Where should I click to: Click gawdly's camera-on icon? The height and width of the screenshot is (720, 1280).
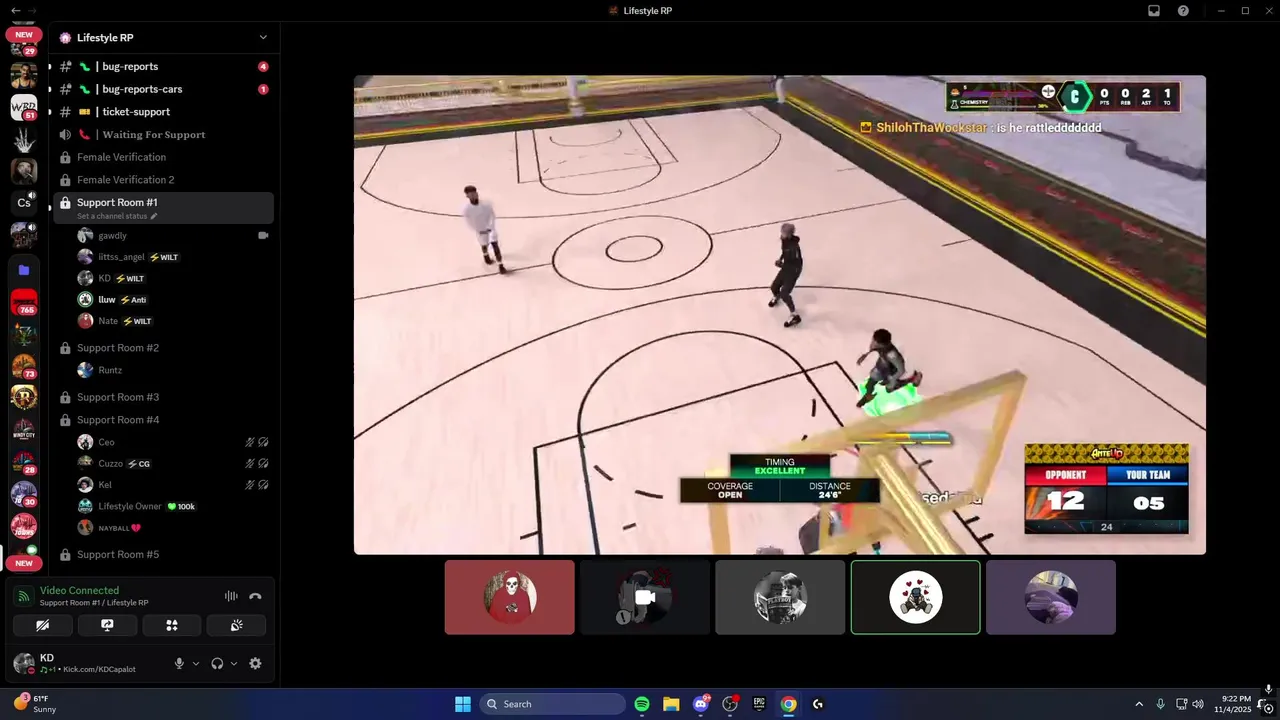[x=263, y=236]
